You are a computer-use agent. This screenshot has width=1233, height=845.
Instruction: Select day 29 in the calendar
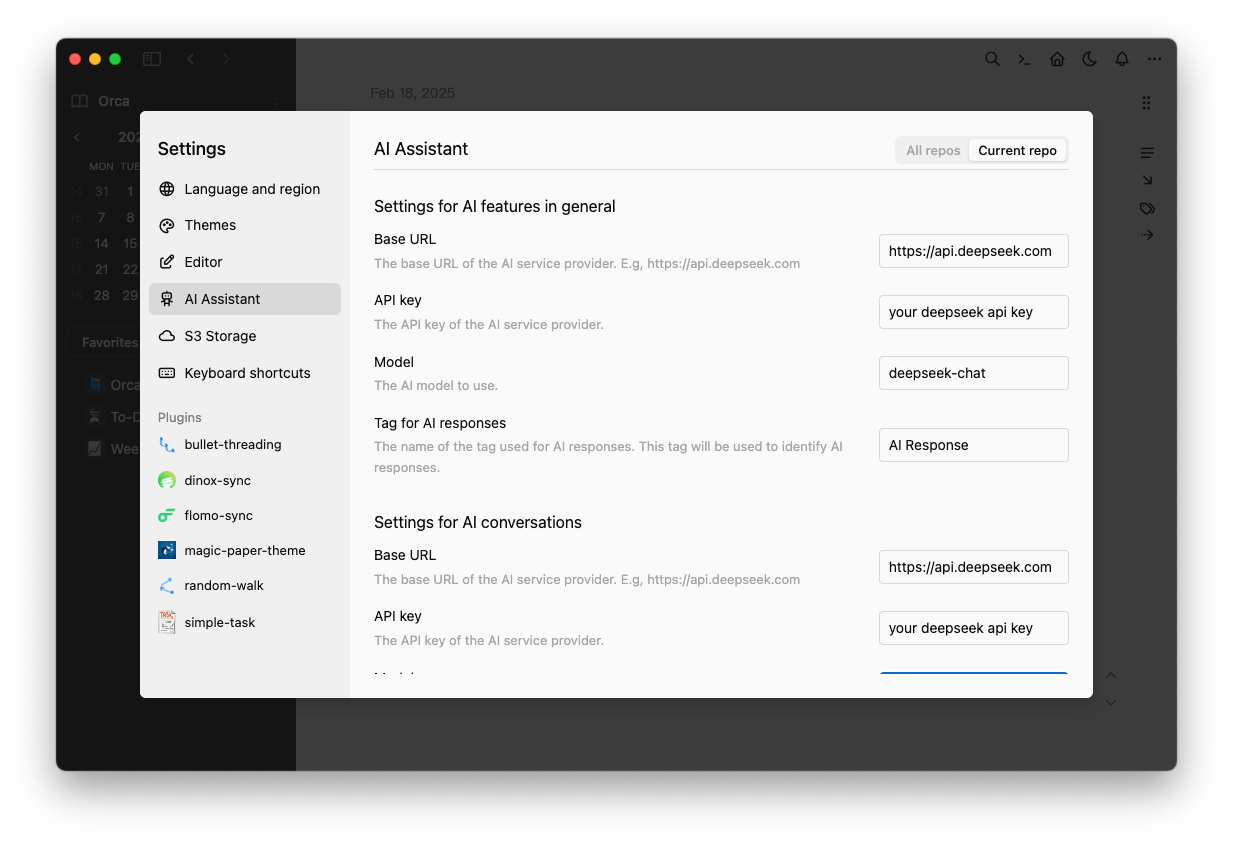[x=130, y=295]
